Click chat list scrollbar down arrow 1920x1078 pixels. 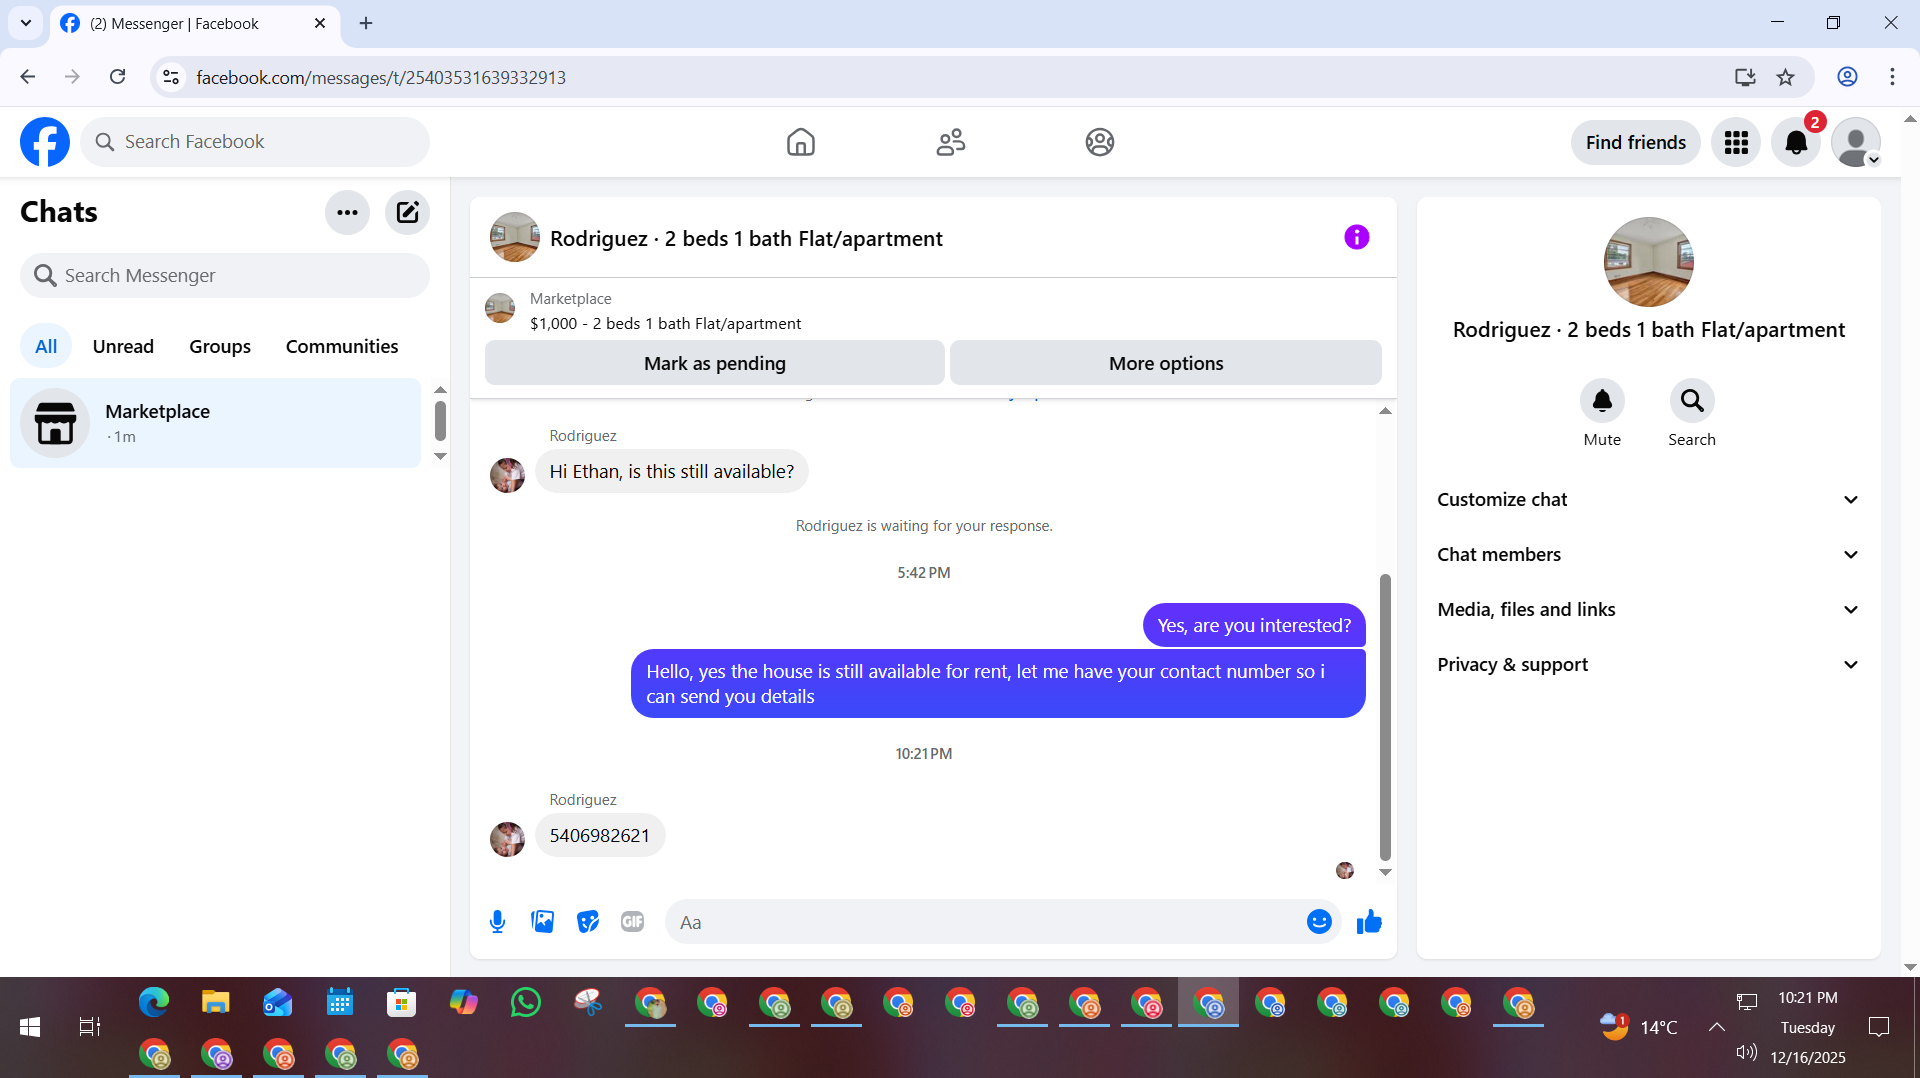point(440,457)
